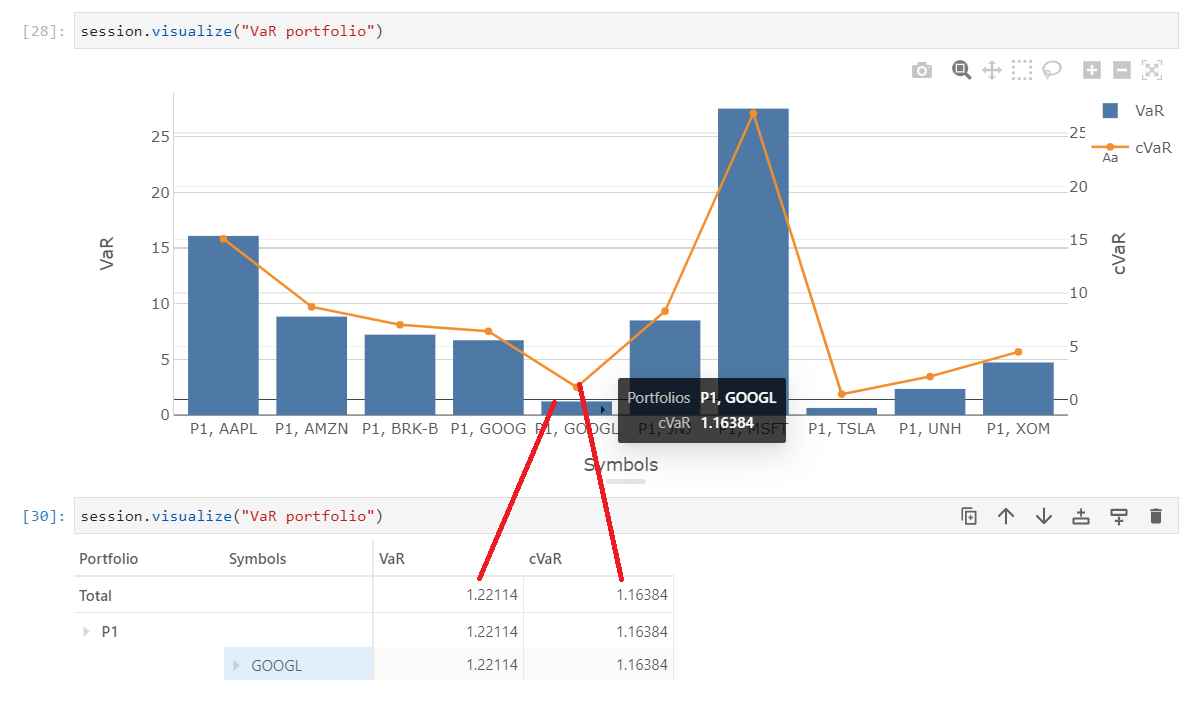Activate the zoom tool in the chart modebar
The image size is (1189, 721).
point(961,70)
